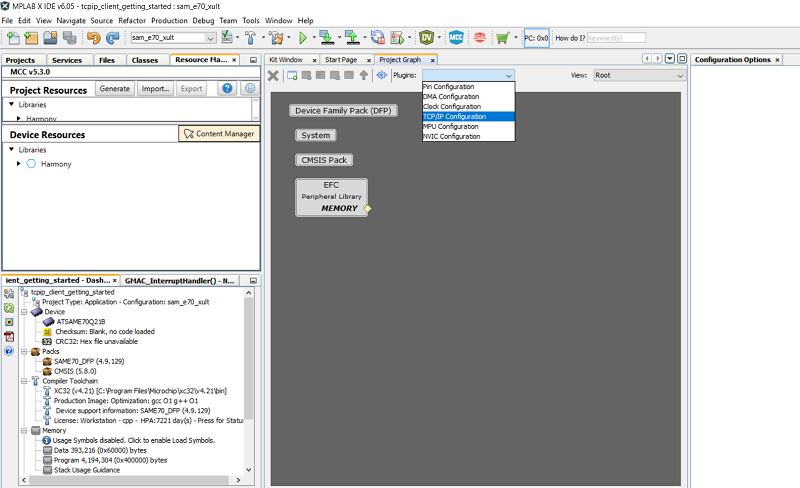Switch to GMAC_InterruptHandler() navigator tab
This screenshot has width=800, height=488.
pyautogui.click(x=180, y=281)
